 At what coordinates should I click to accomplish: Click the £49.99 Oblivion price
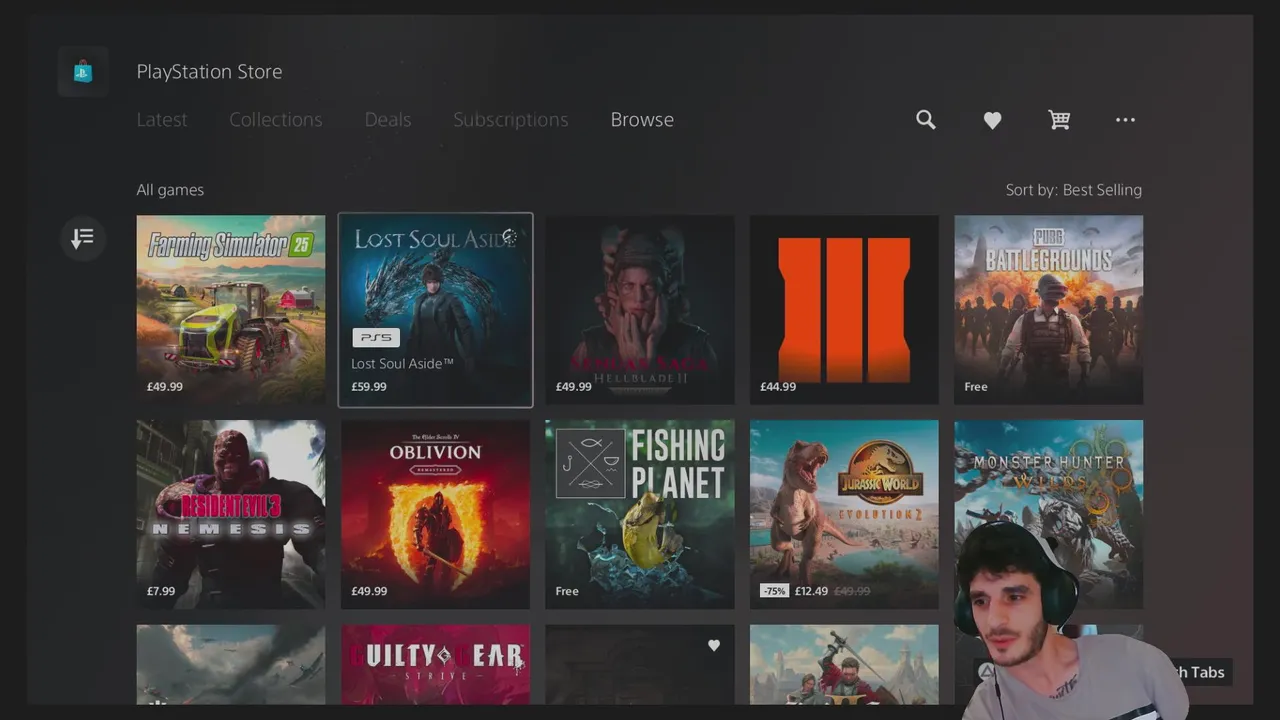point(369,591)
